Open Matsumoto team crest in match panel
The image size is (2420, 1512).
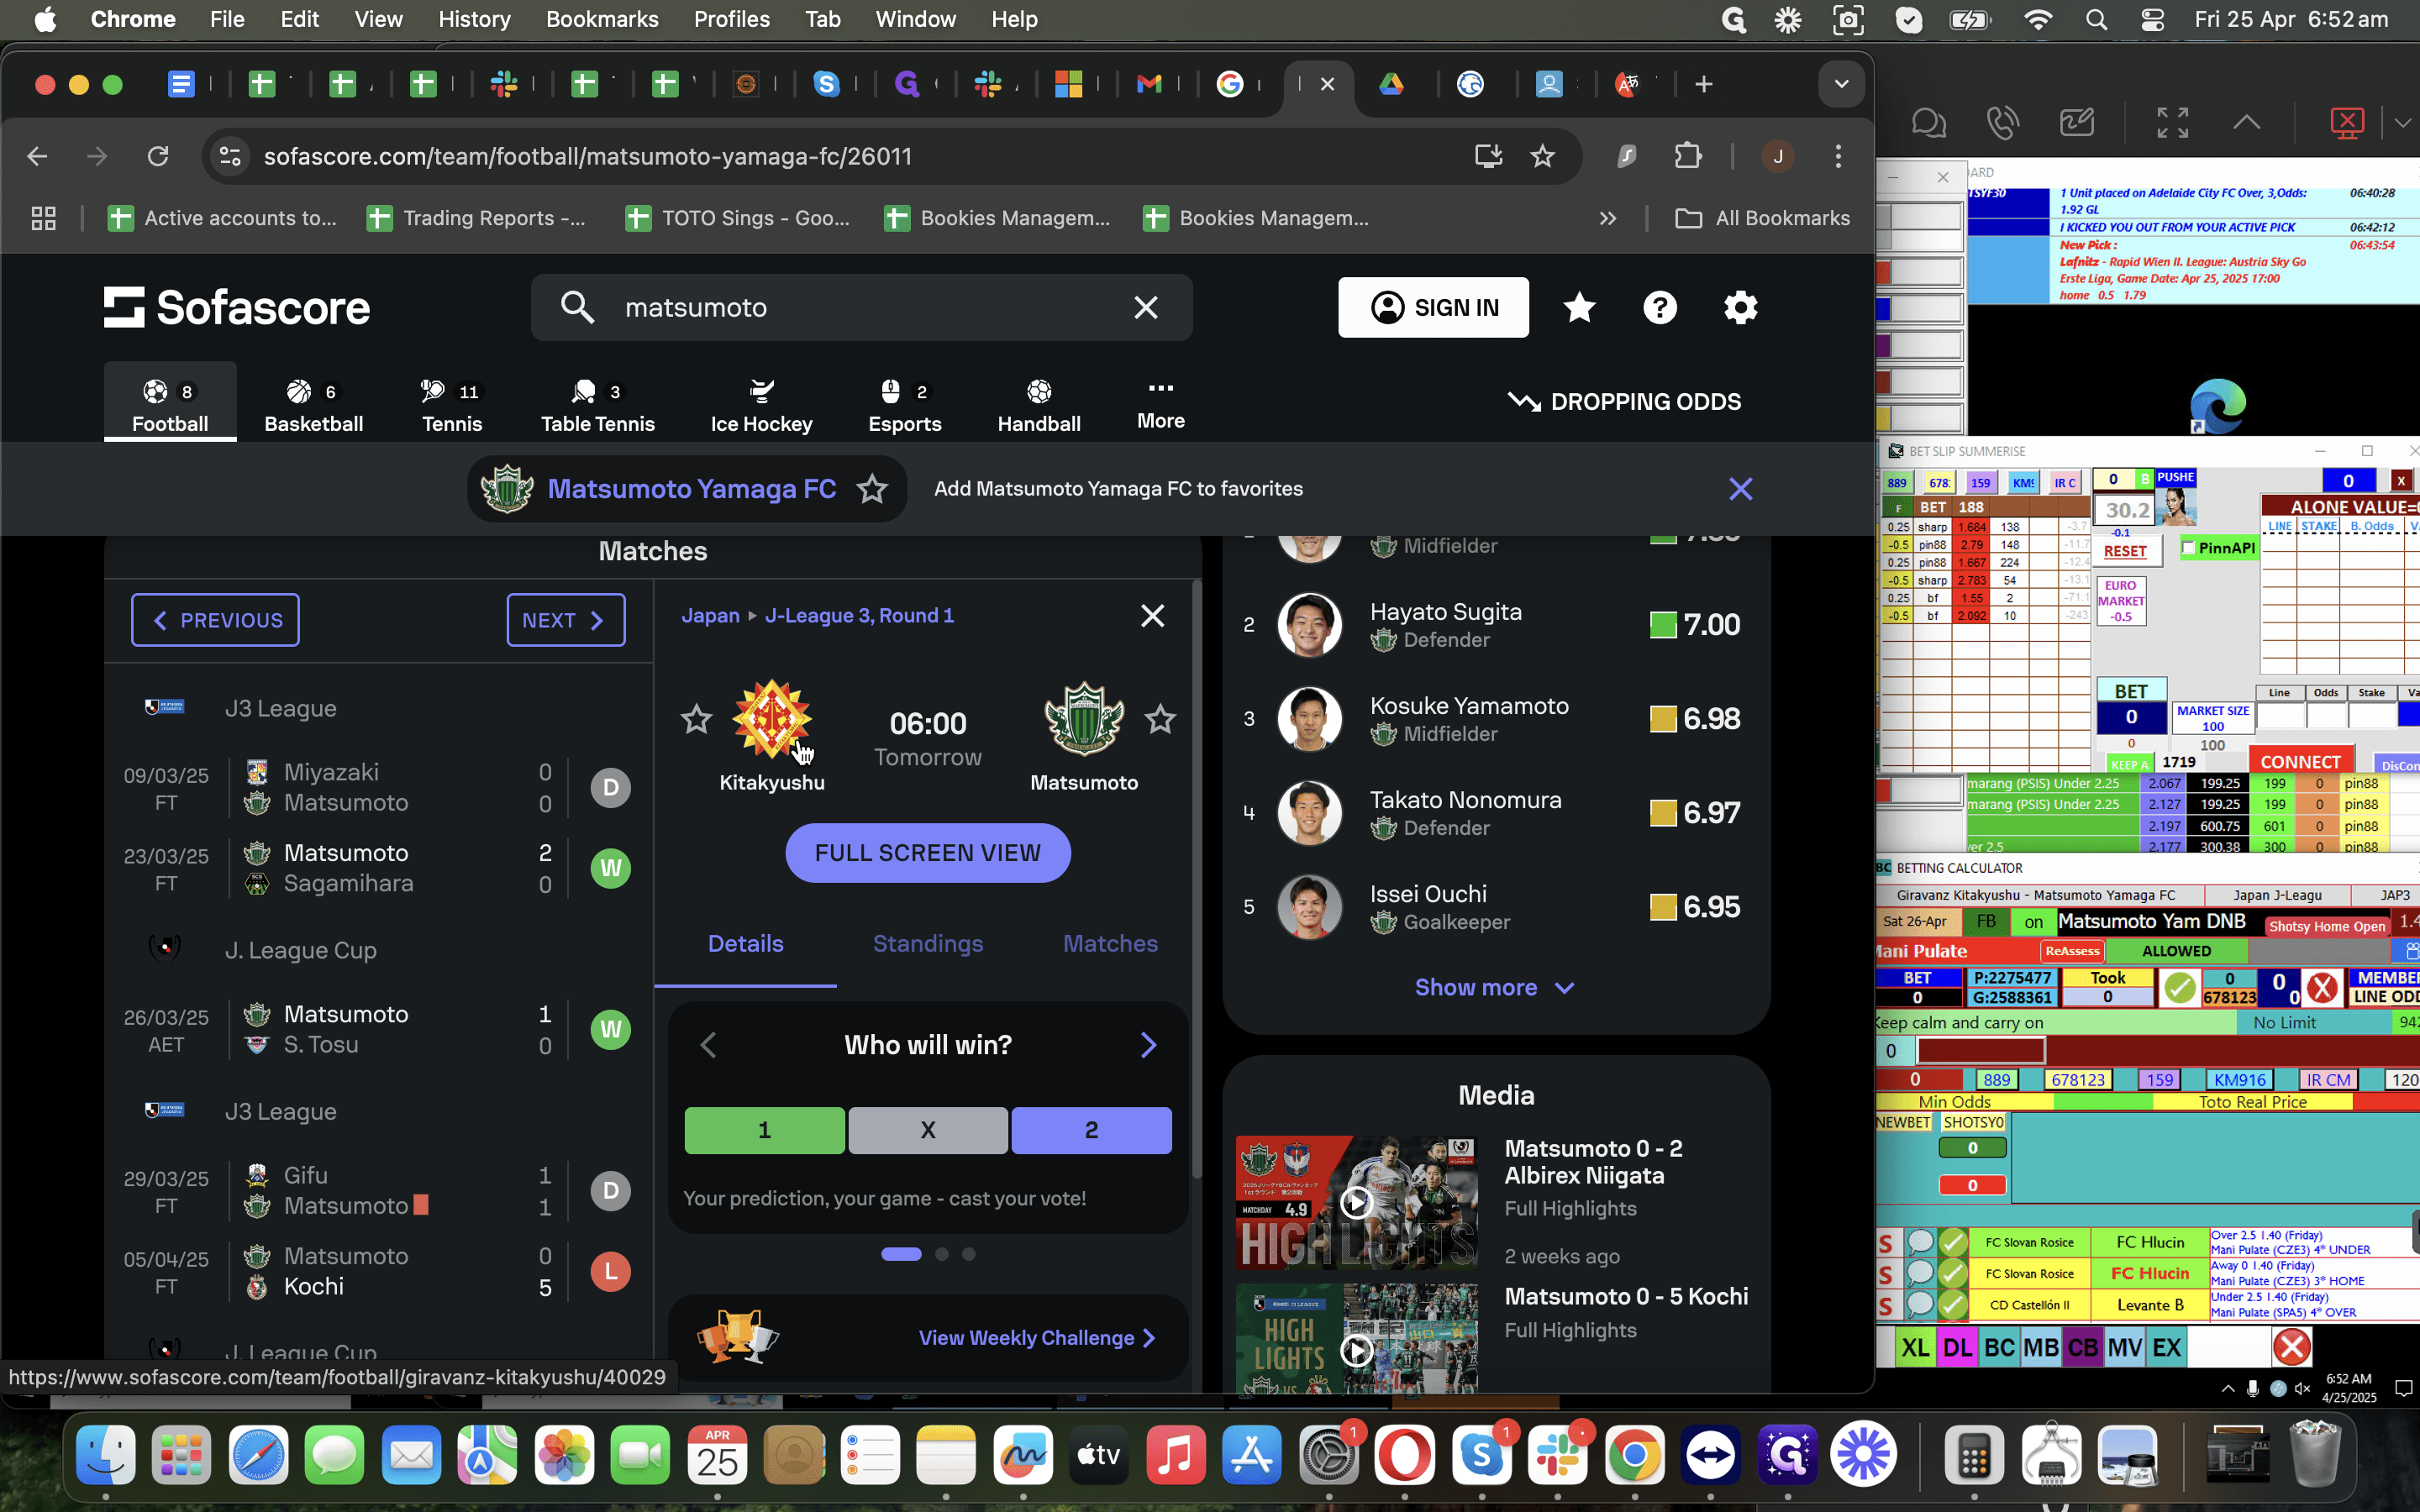[1084, 719]
